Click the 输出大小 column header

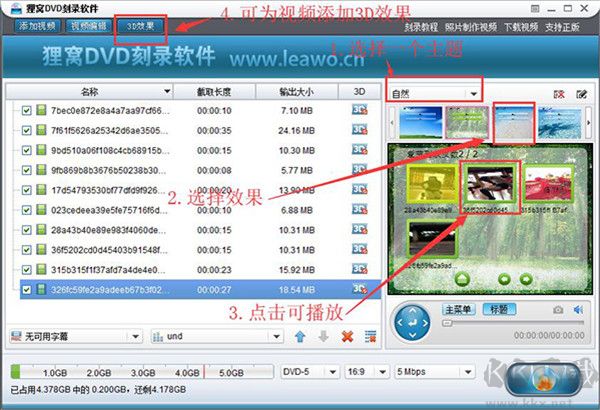297,91
